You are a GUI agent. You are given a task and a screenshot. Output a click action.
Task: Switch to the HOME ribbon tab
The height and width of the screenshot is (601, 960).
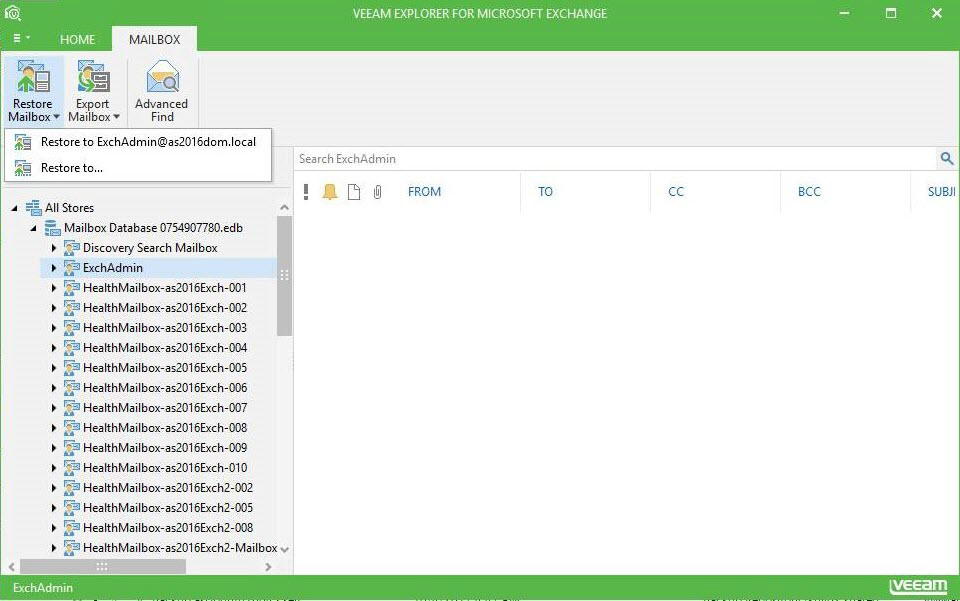click(x=77, y=39)
